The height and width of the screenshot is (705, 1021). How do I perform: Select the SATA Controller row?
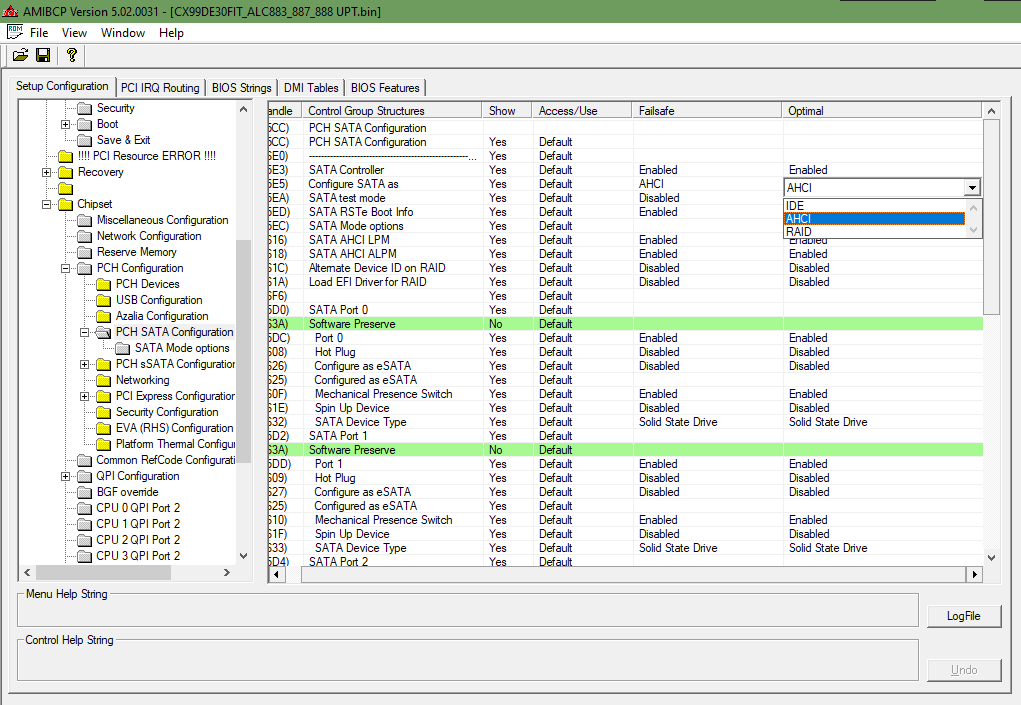coord(625,170)
